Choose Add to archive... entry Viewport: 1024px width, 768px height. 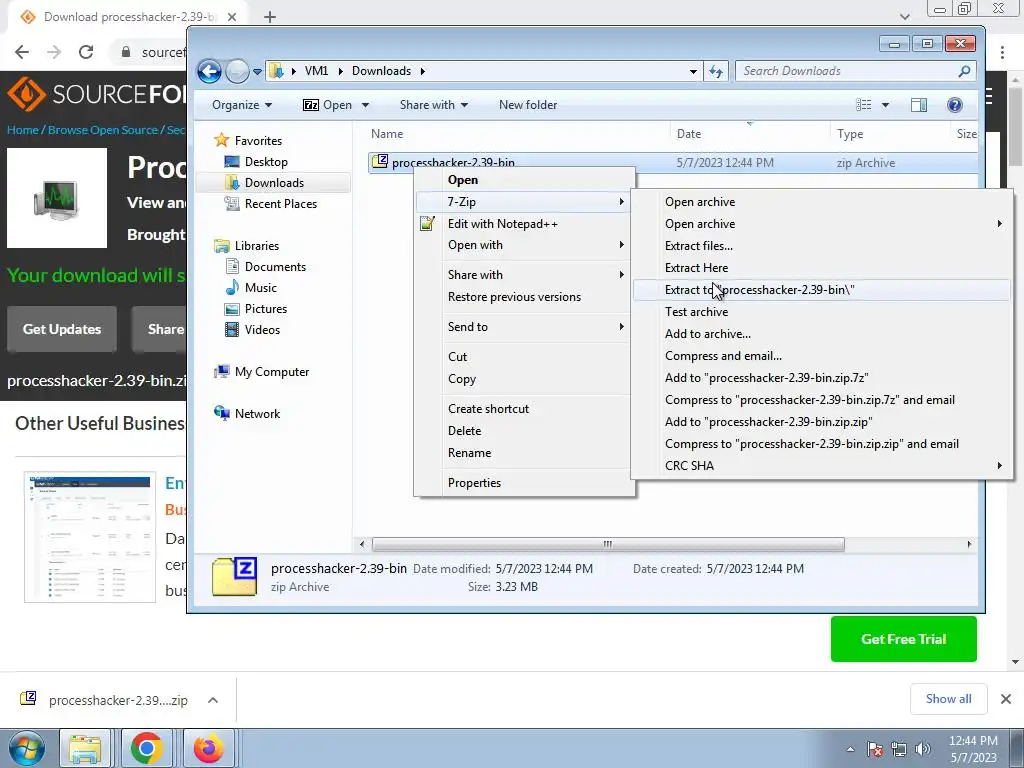822,334
